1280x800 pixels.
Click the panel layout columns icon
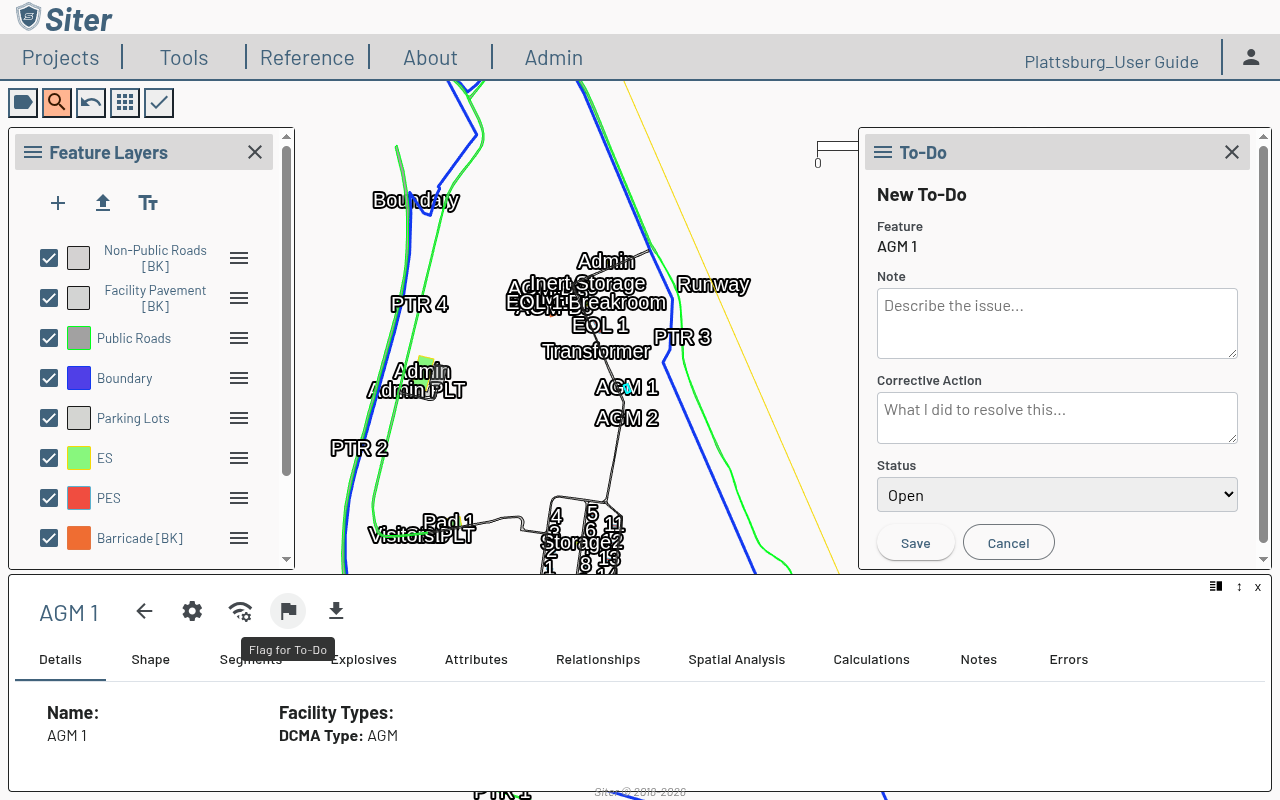tap(1216, 587)
